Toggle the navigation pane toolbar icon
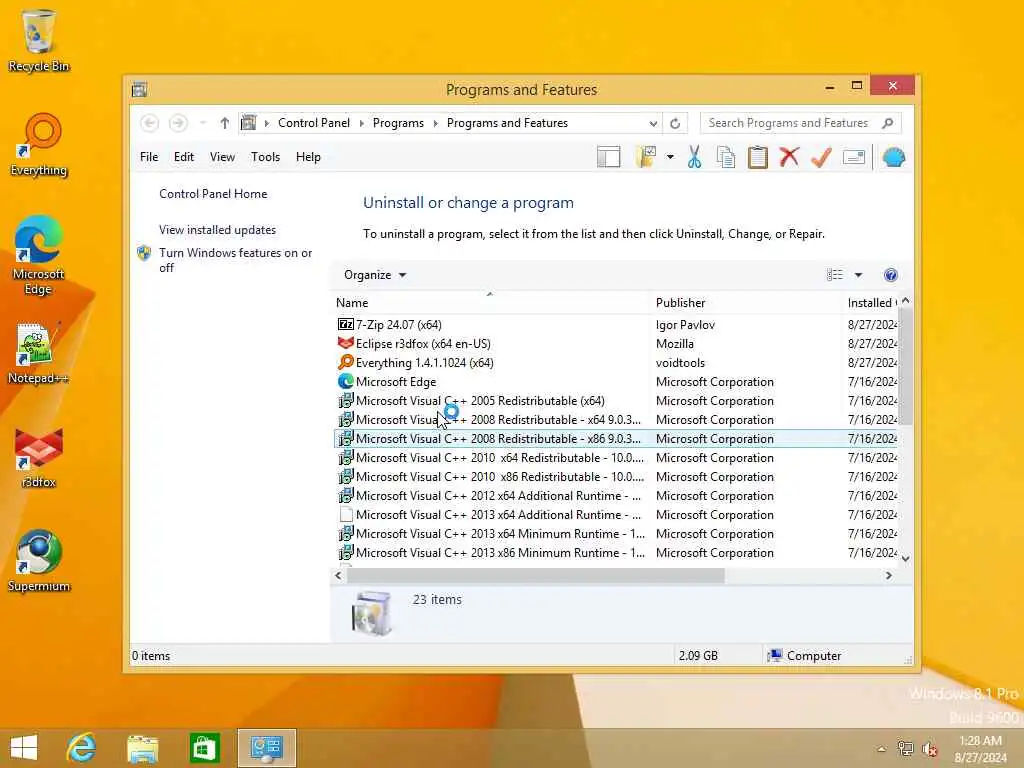 click(x=608, y=157)
